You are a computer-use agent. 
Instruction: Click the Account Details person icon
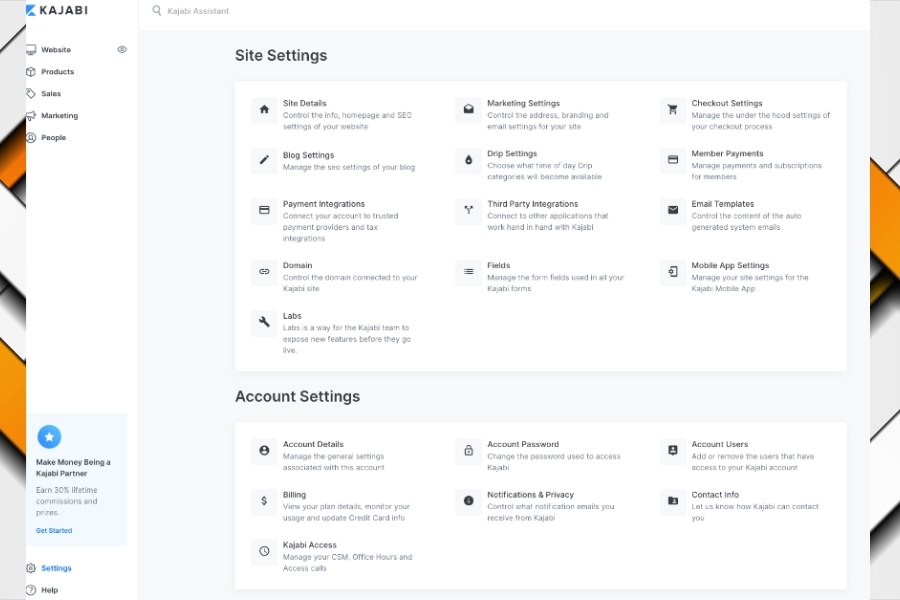click(x=264, y=451)
